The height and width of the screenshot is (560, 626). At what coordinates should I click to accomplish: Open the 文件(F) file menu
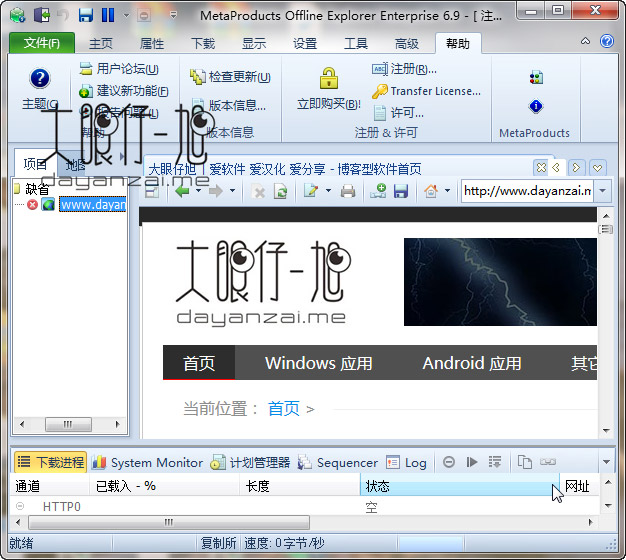[42, 43]
